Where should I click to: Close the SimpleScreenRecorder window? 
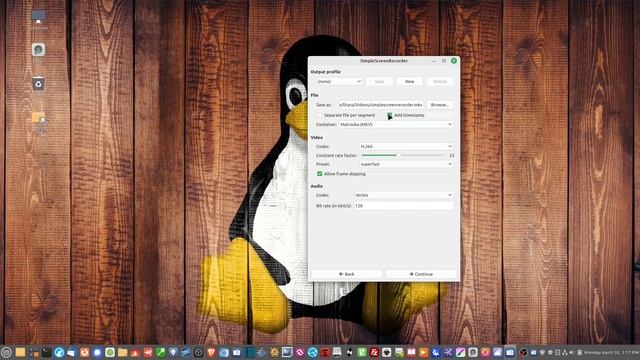click(454, 61)
